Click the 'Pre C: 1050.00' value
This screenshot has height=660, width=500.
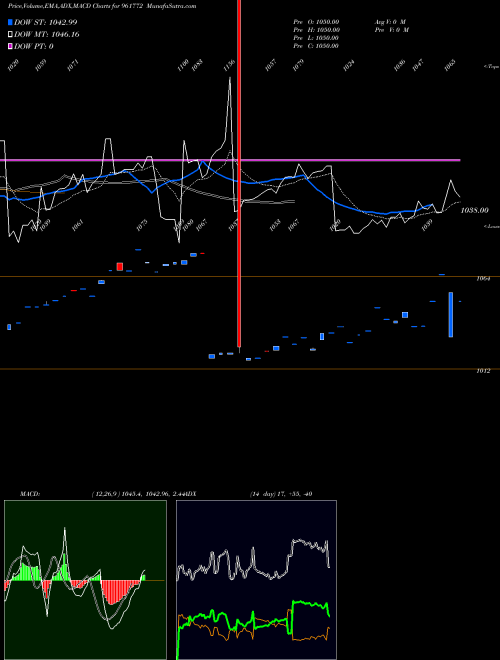click(316, 46)
